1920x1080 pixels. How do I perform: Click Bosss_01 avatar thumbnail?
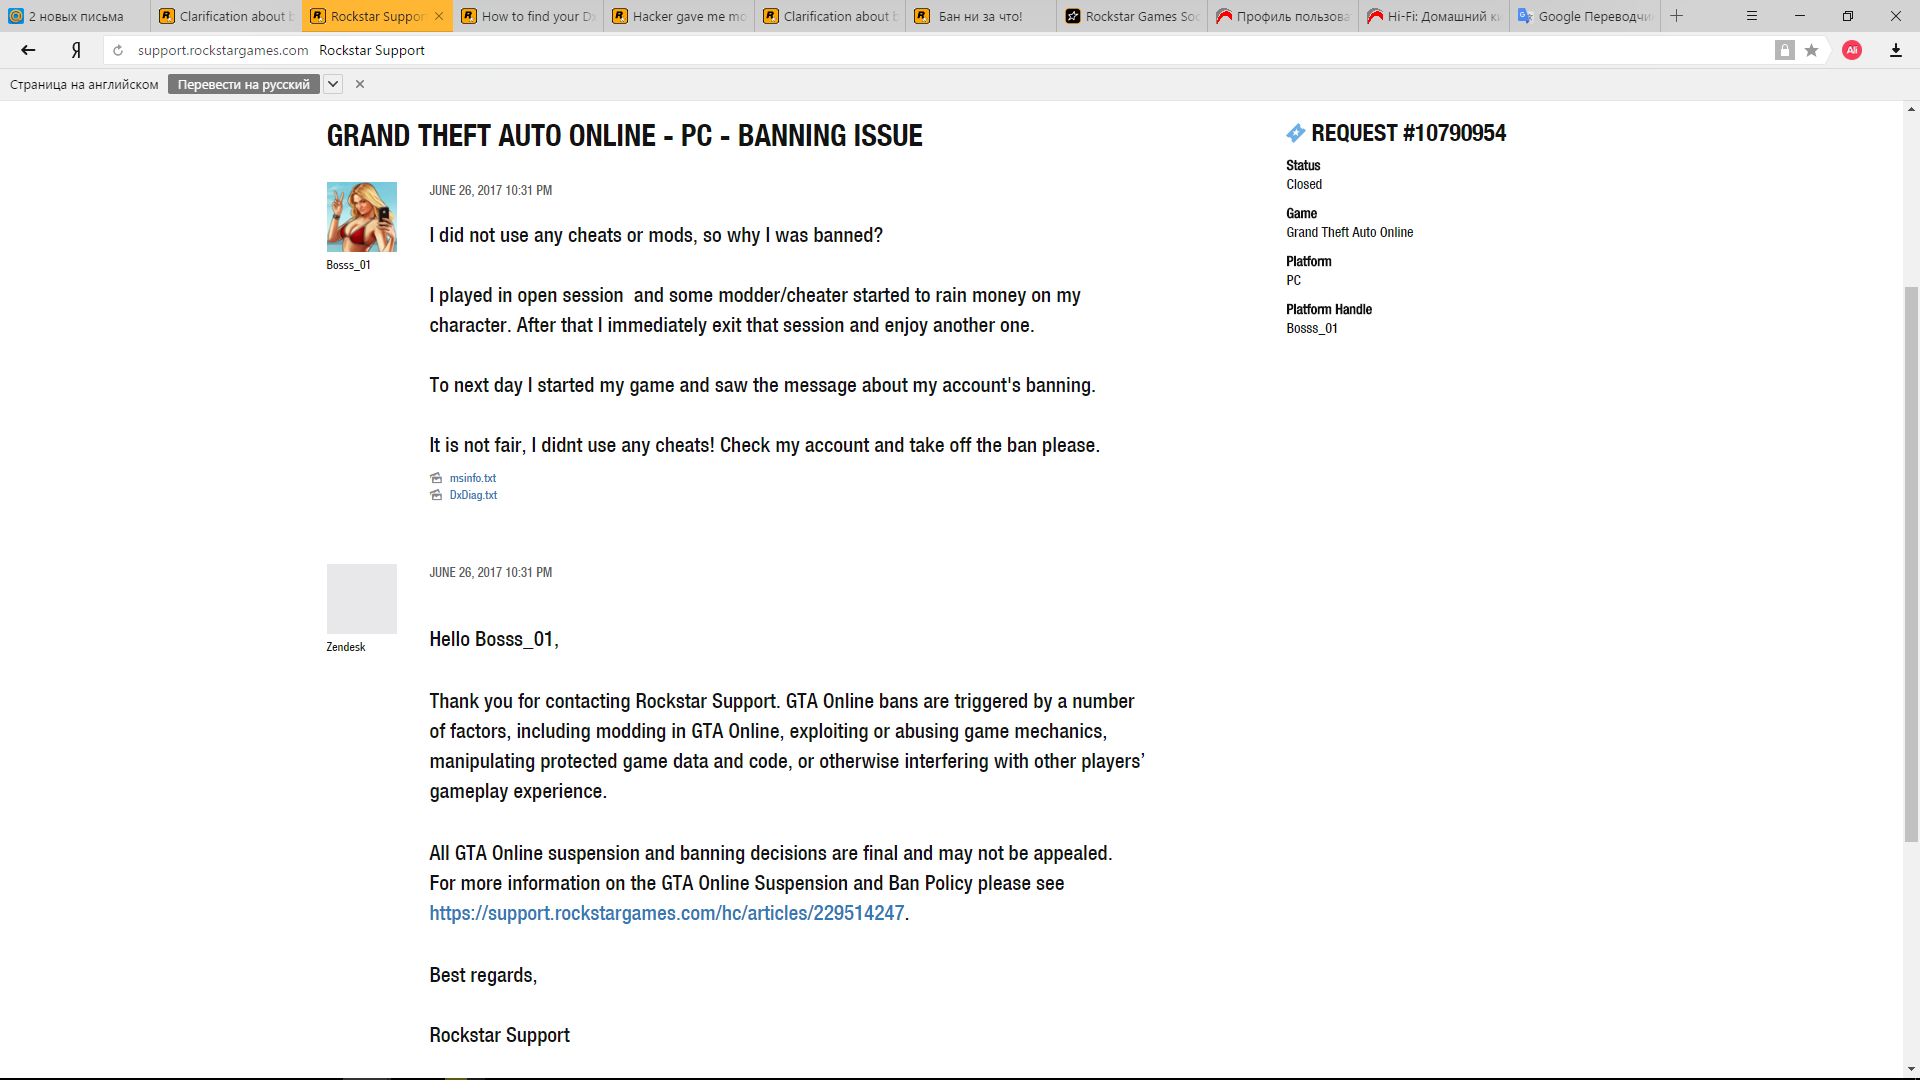tap(361, 216)
